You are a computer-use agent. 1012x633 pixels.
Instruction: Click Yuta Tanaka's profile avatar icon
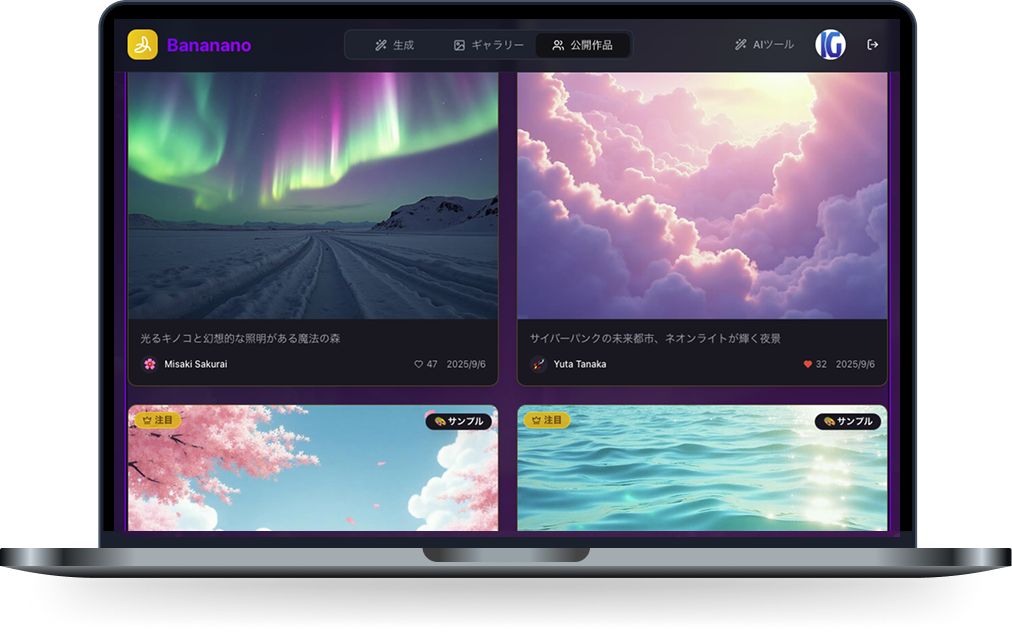tap(537, 364)
